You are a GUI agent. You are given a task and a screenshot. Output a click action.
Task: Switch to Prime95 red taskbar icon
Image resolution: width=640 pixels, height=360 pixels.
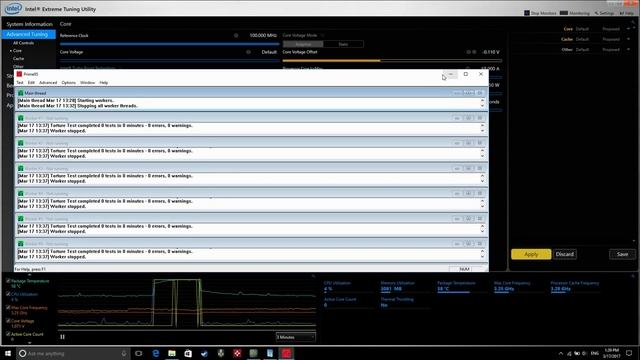tap(286, 353)
